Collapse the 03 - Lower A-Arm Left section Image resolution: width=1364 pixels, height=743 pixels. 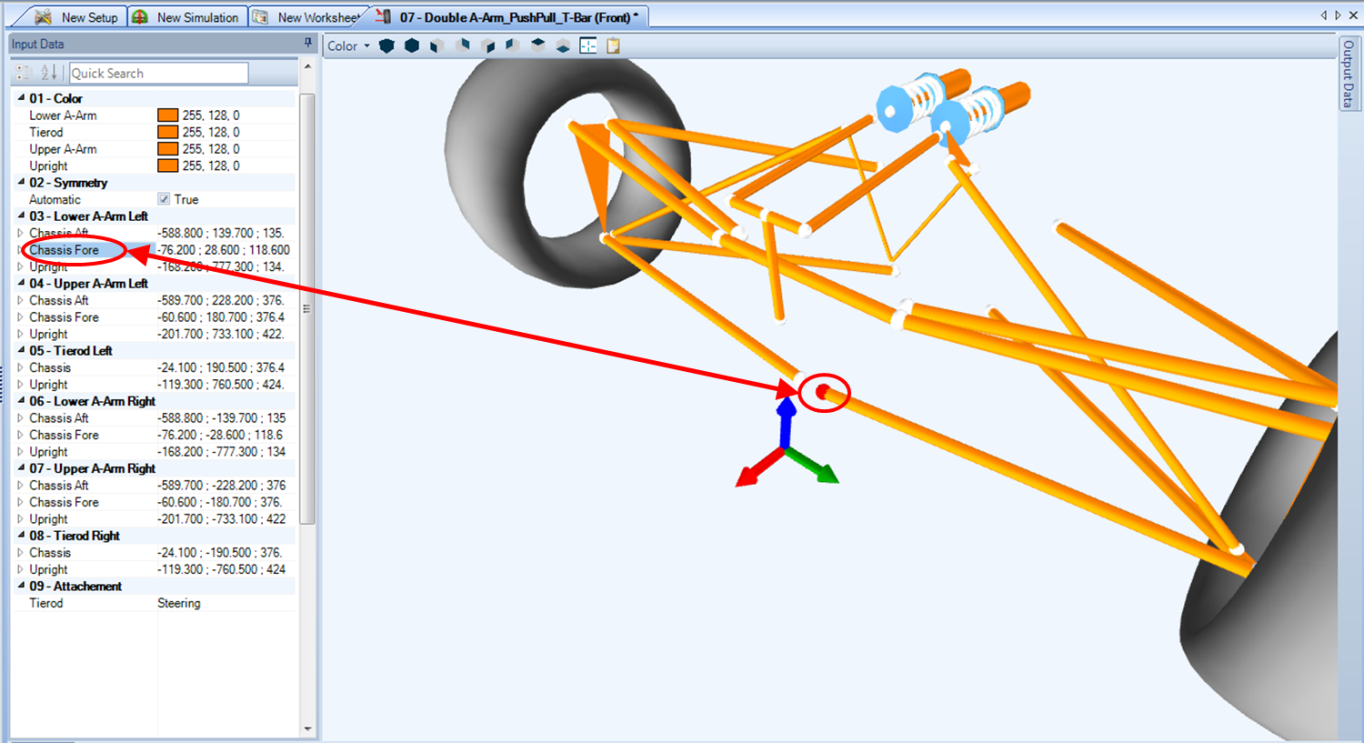click(x=22, y=216)
